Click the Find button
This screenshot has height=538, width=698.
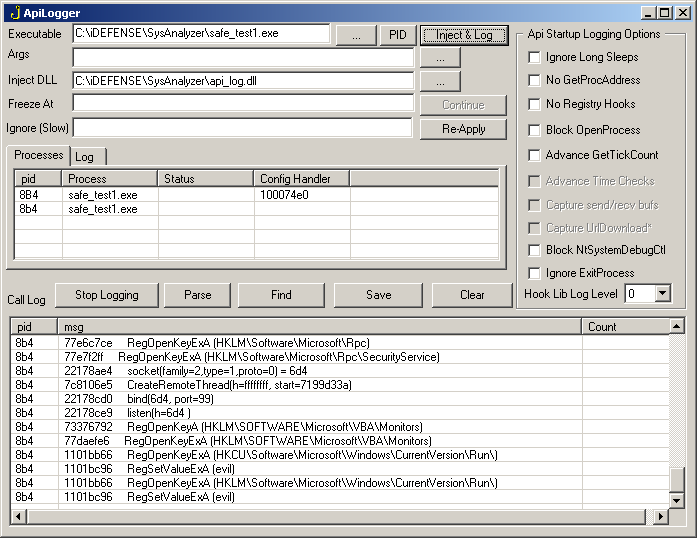point(281,295)
